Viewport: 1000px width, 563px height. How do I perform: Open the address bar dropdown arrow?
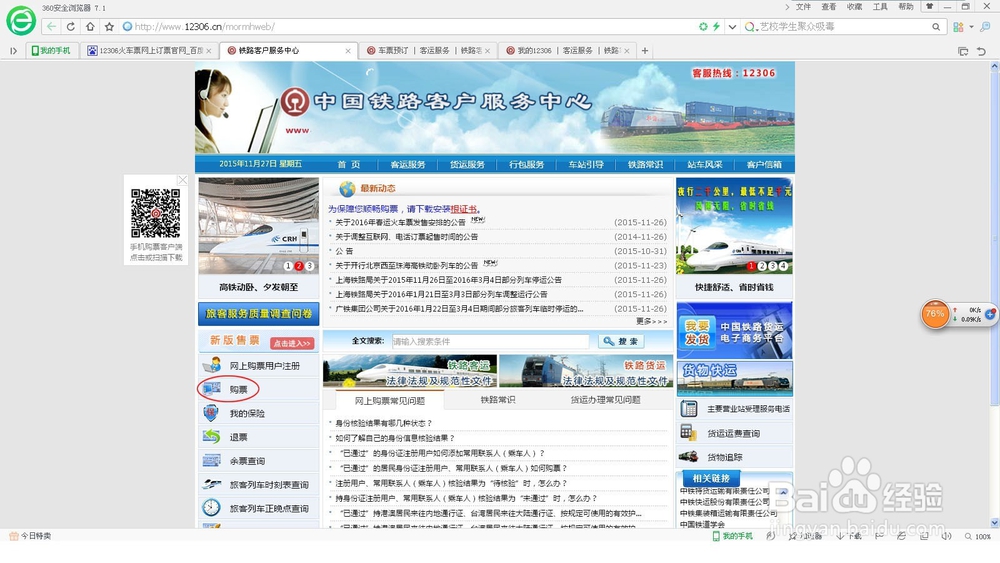(732, 27)
